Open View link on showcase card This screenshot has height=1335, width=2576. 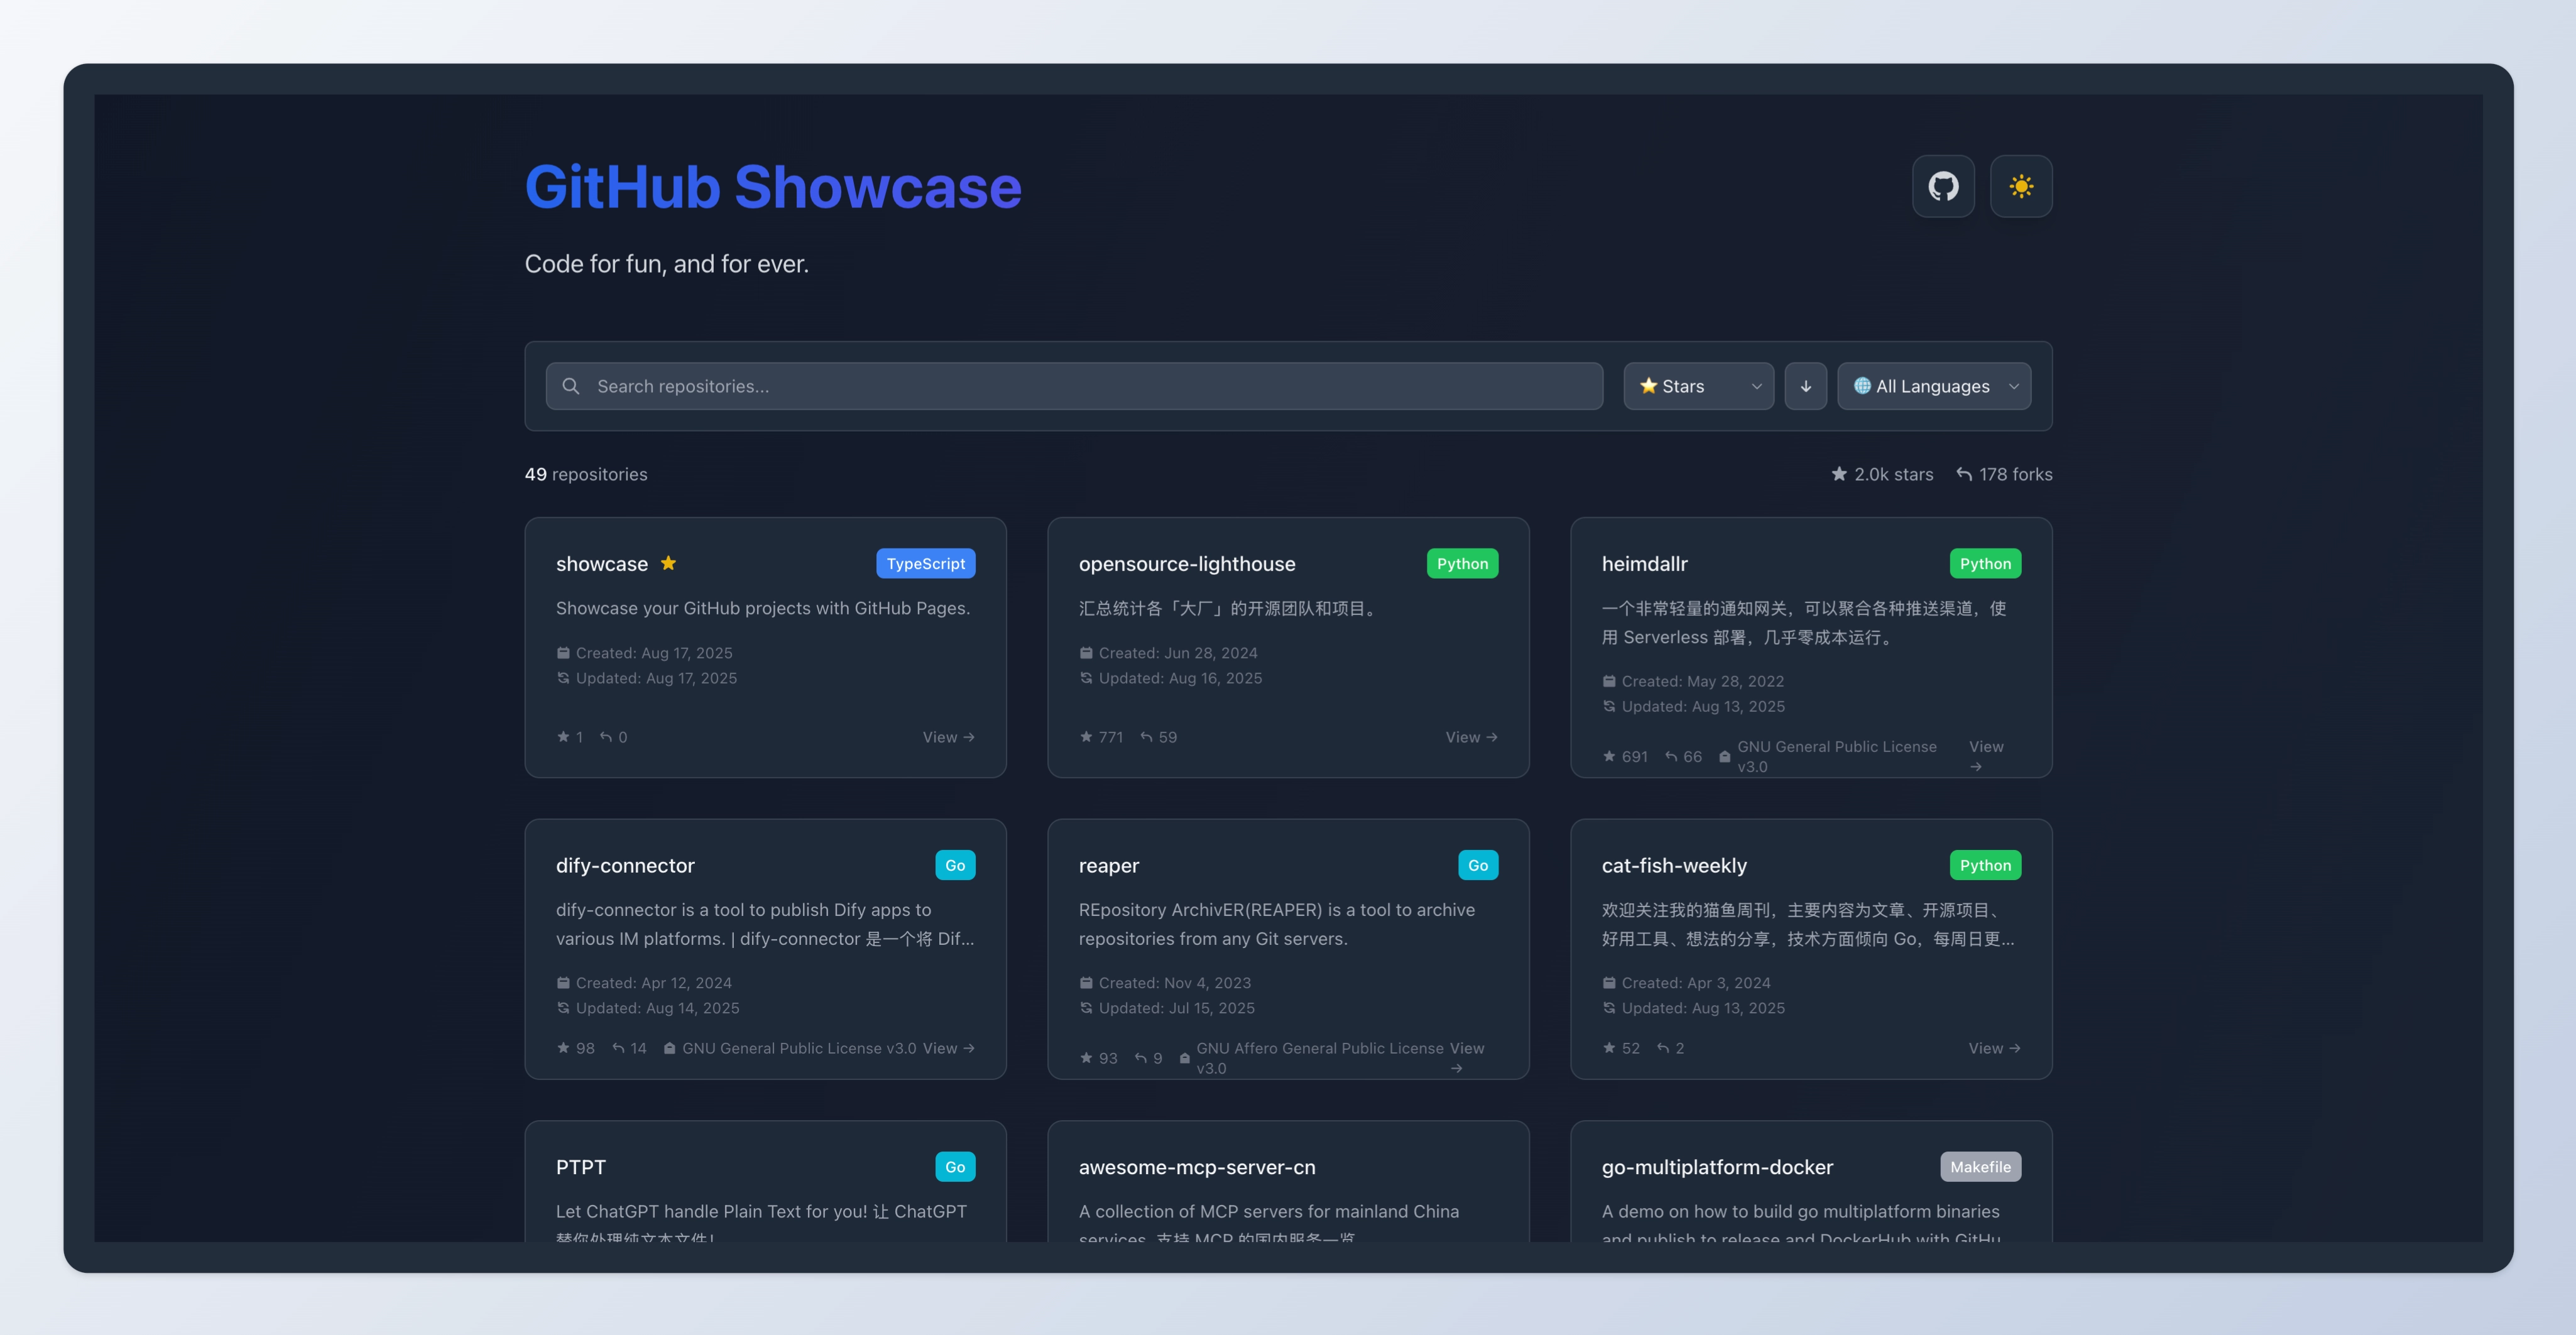click(x=948, y=737)
